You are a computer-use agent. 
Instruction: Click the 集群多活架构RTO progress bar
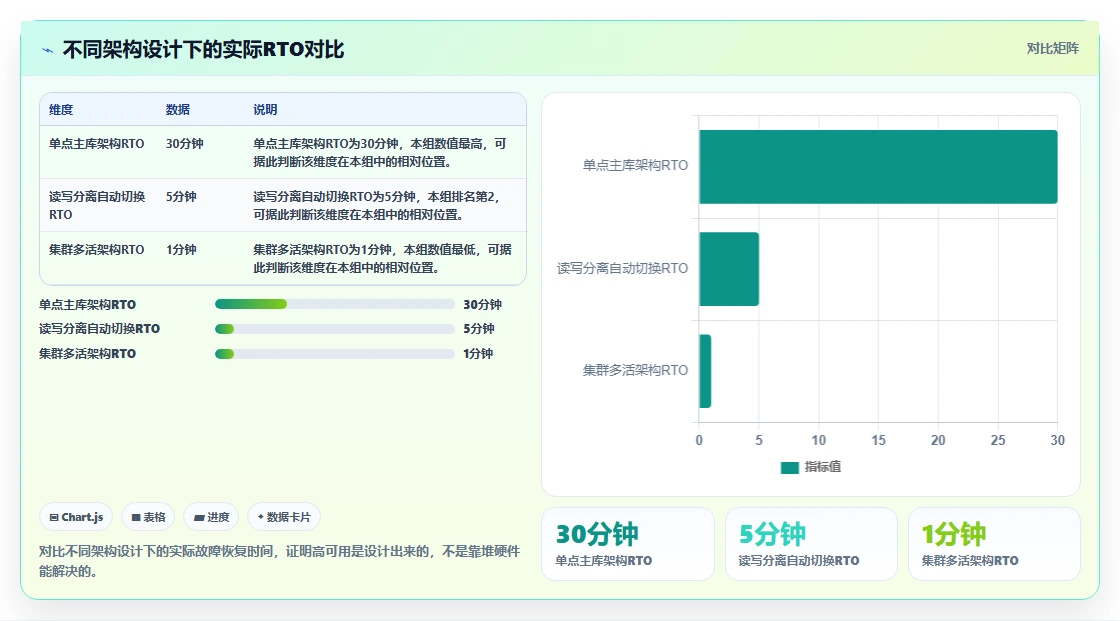pyautogui.click(x=334, y=354)
